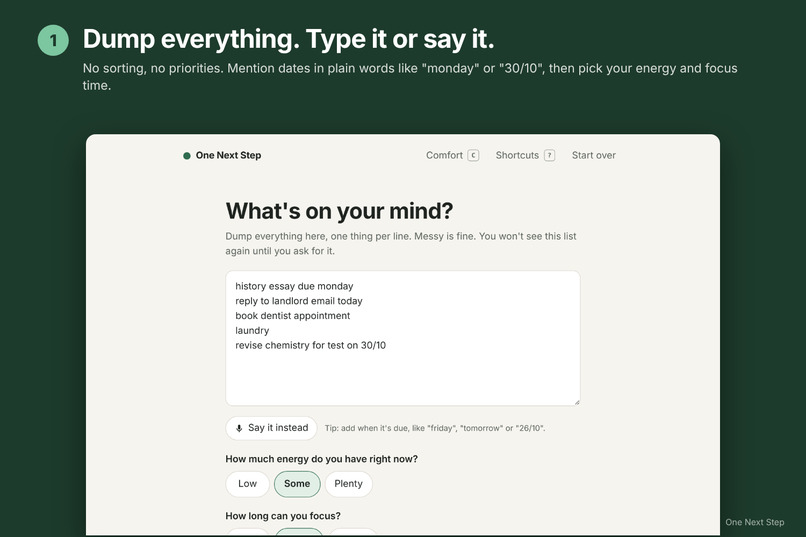Screen dimensions: 806x537
Task: Click the One Next Step logo
Action: tap(222, 155)
